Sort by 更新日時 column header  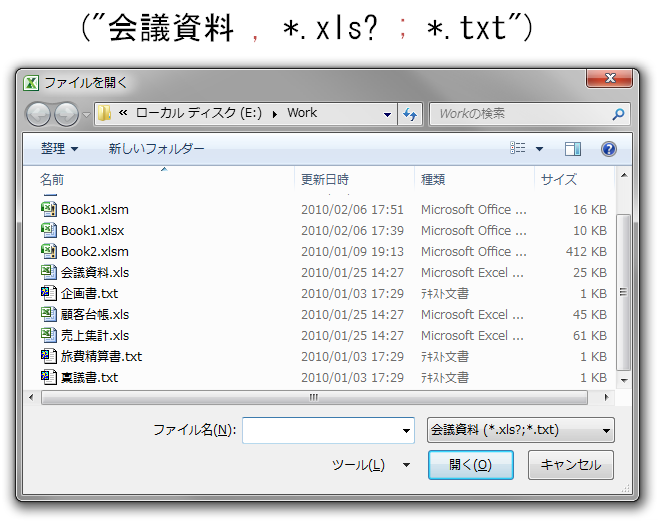[x=325, y=180]
